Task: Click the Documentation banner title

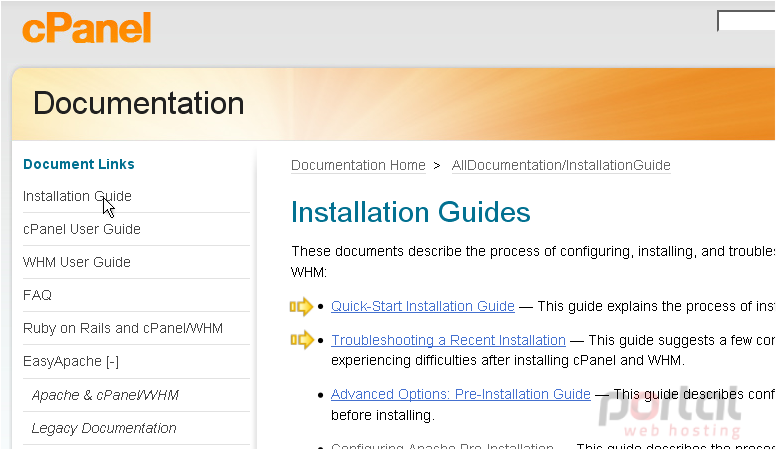Action: pos(139,103)
